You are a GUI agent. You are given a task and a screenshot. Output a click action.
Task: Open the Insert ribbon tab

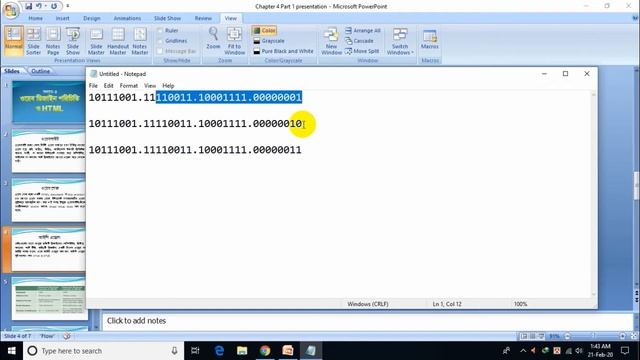click(x=62, y=18)
